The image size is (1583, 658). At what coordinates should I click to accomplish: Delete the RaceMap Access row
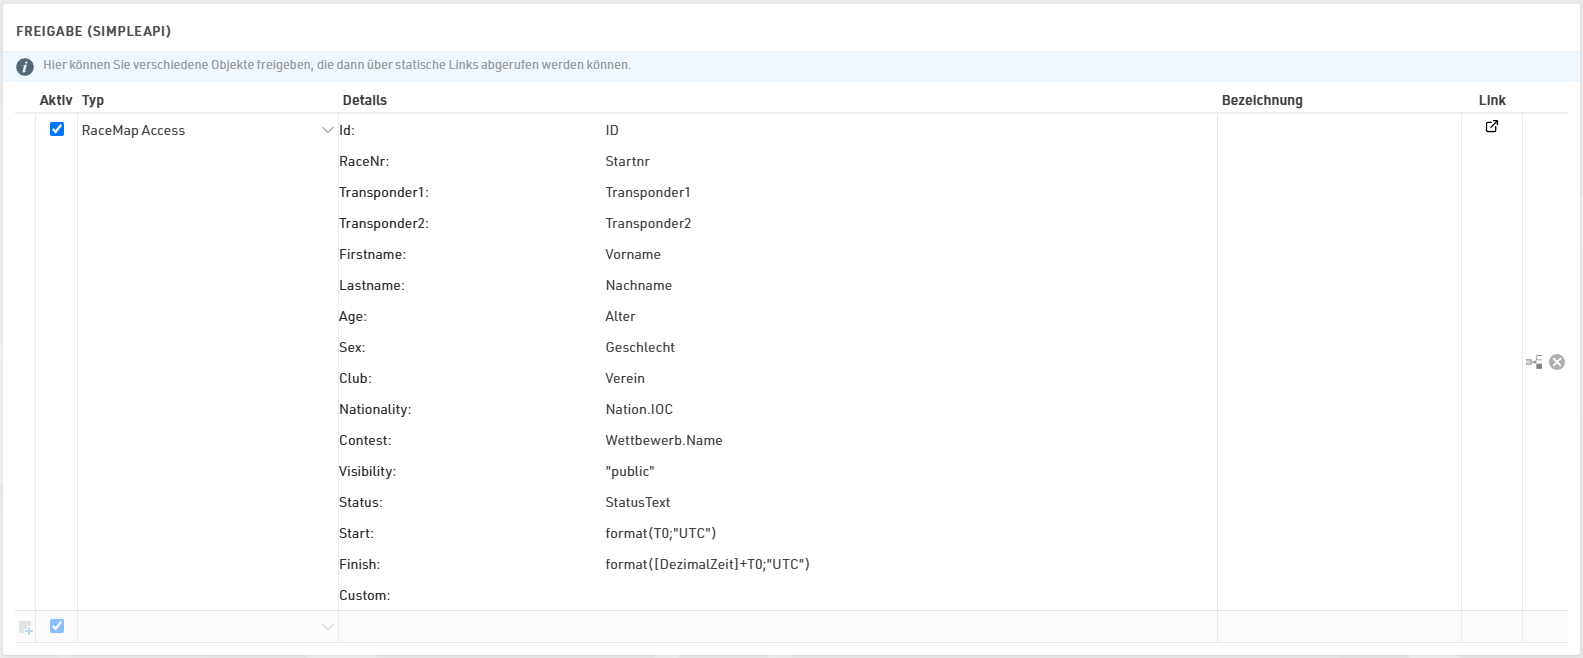click(1557, 362)
